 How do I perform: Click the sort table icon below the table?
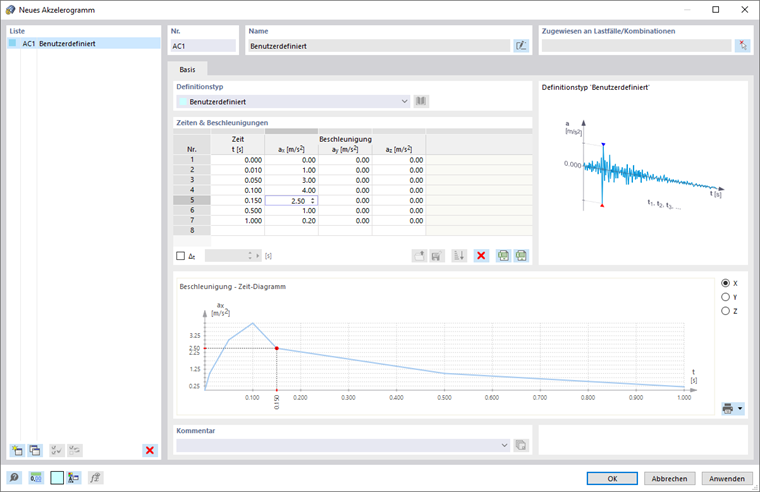point(459,255)
